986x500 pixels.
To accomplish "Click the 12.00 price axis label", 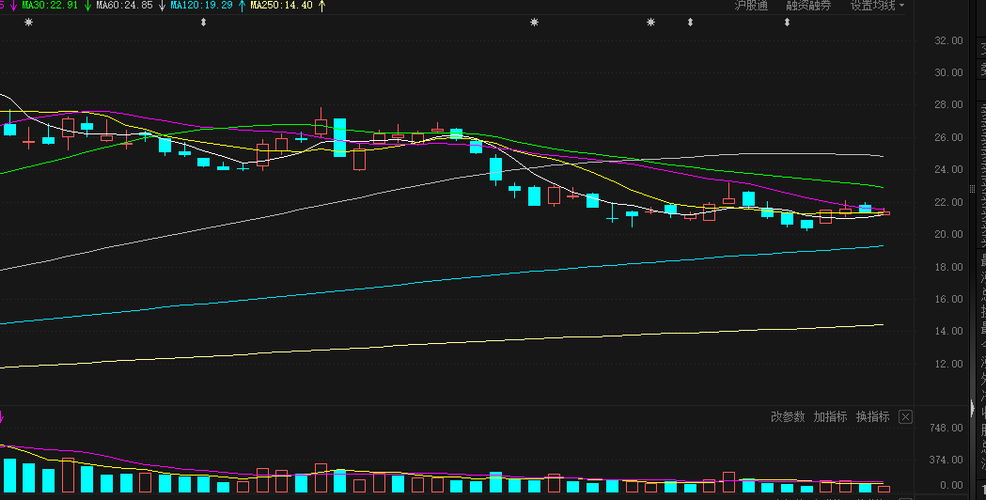I will coord(949,364).
